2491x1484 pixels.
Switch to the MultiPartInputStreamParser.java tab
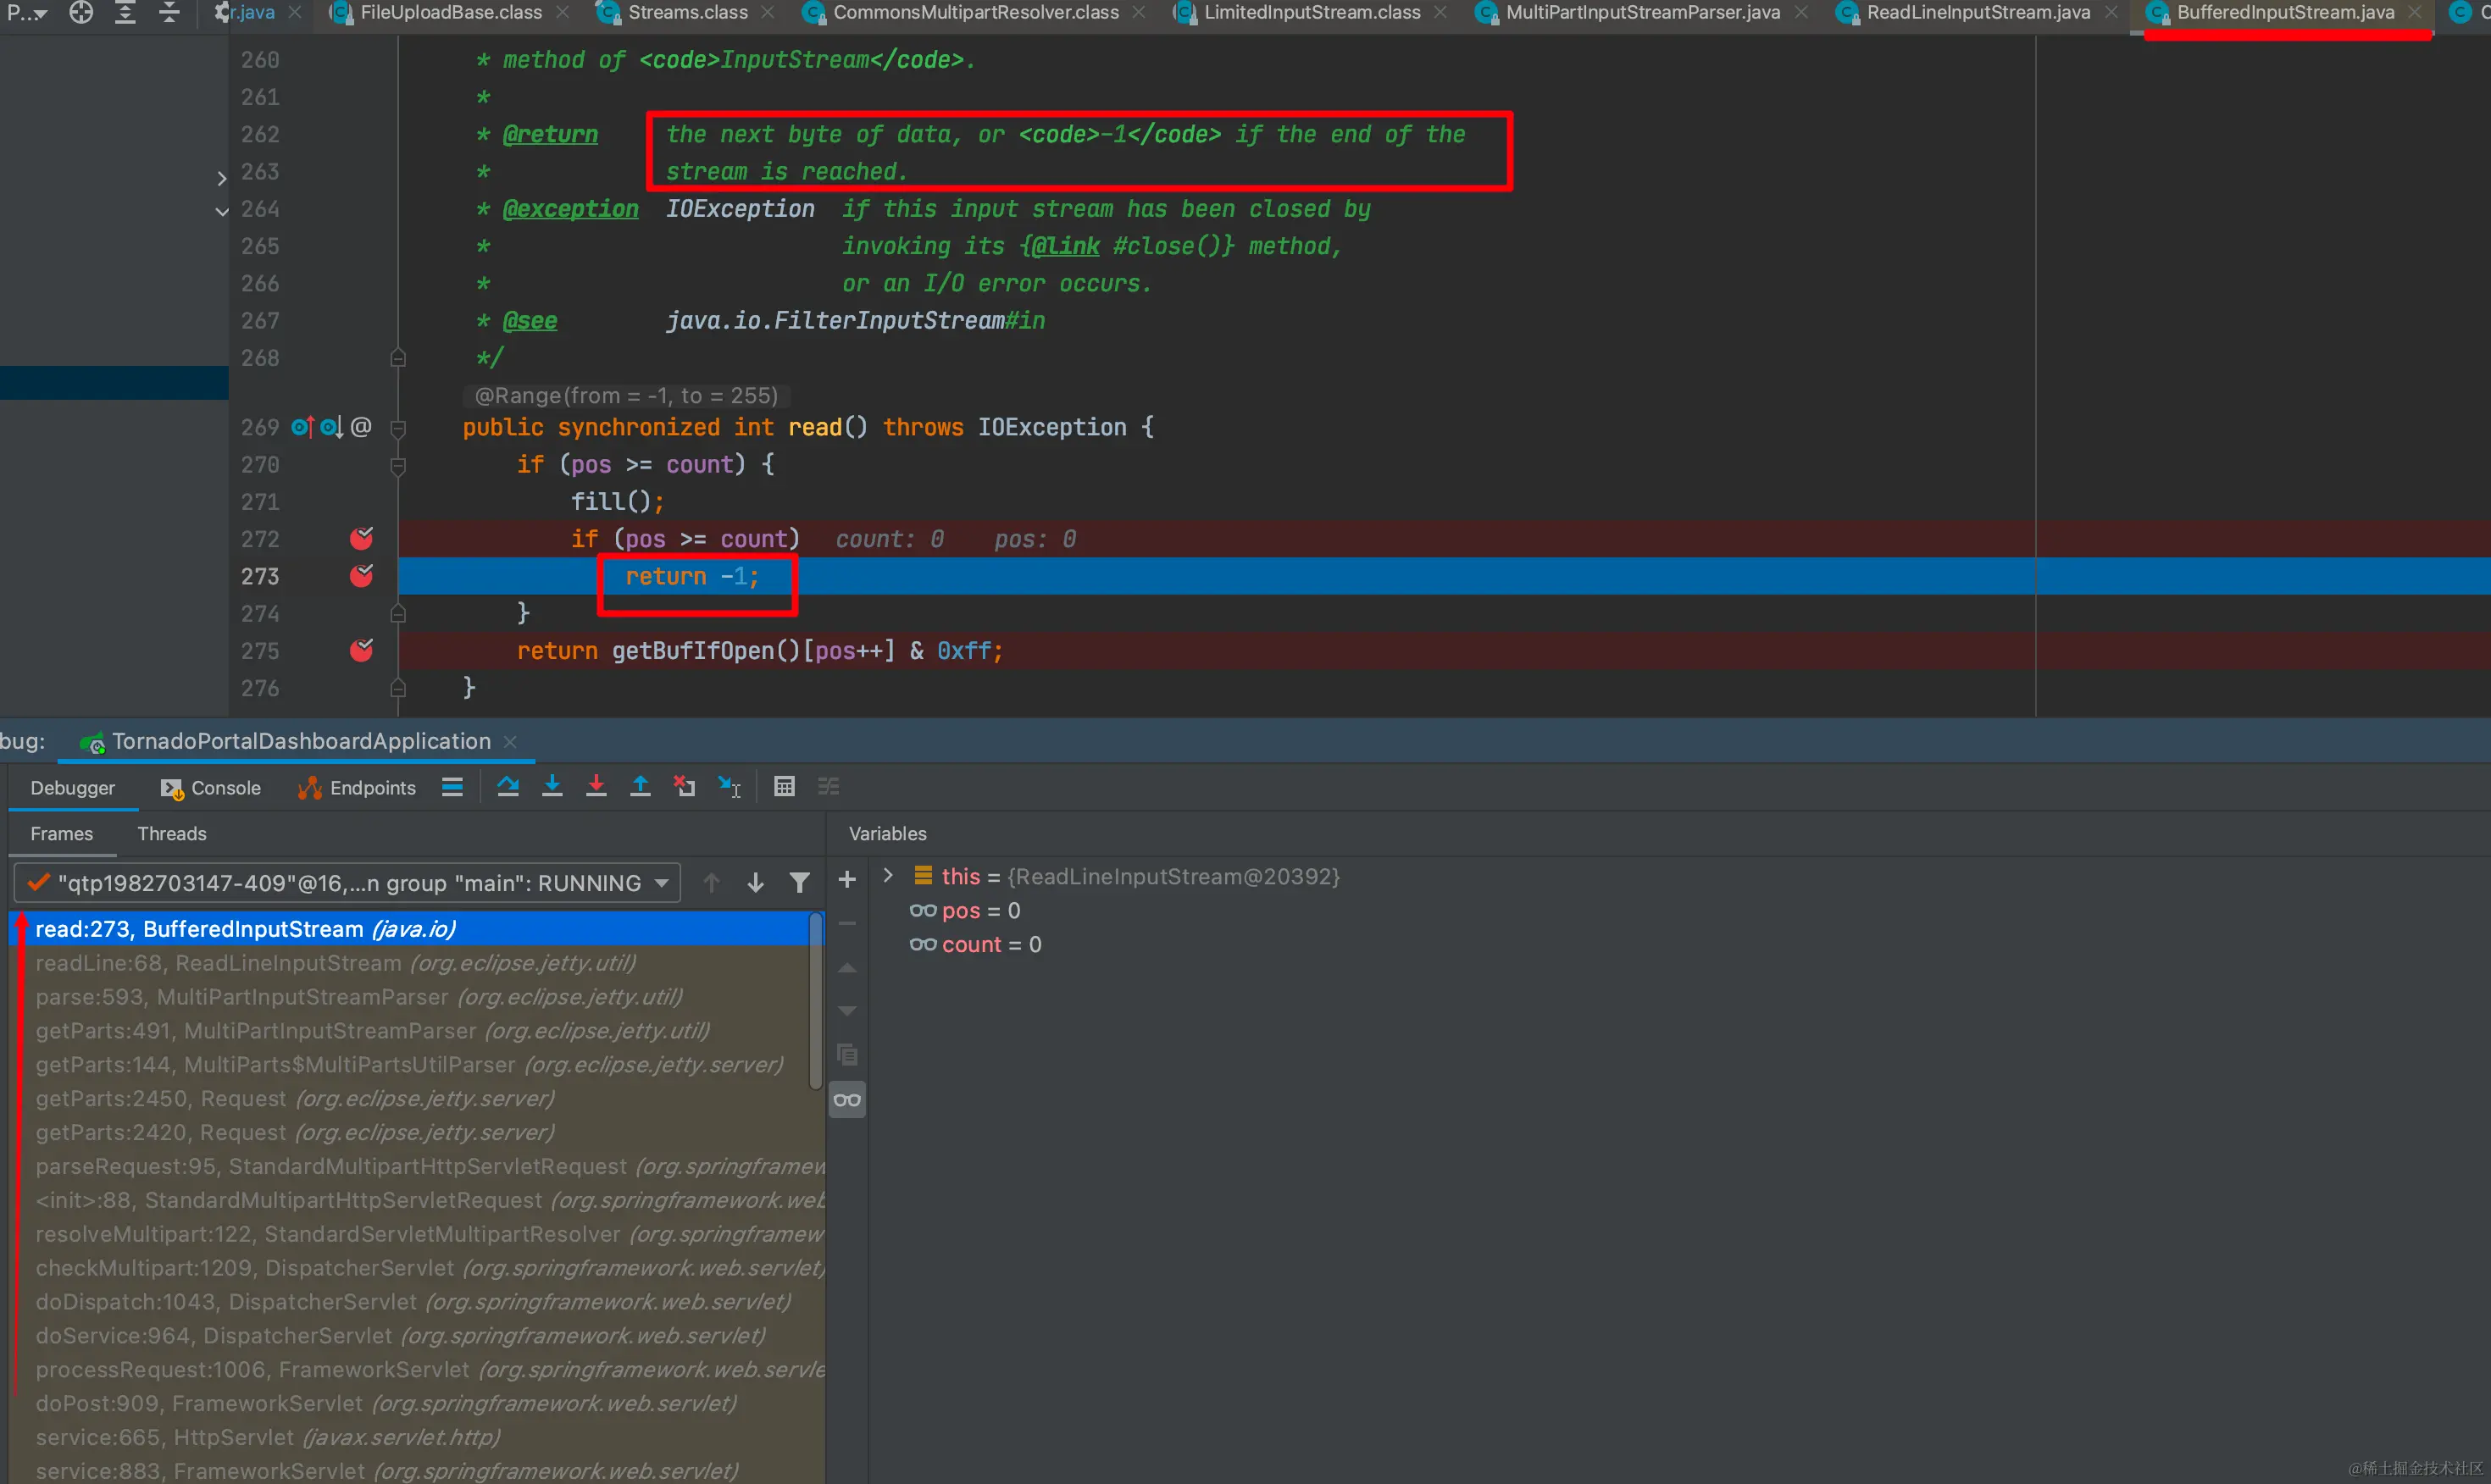pyautogui.click(x=1641, y=13)
